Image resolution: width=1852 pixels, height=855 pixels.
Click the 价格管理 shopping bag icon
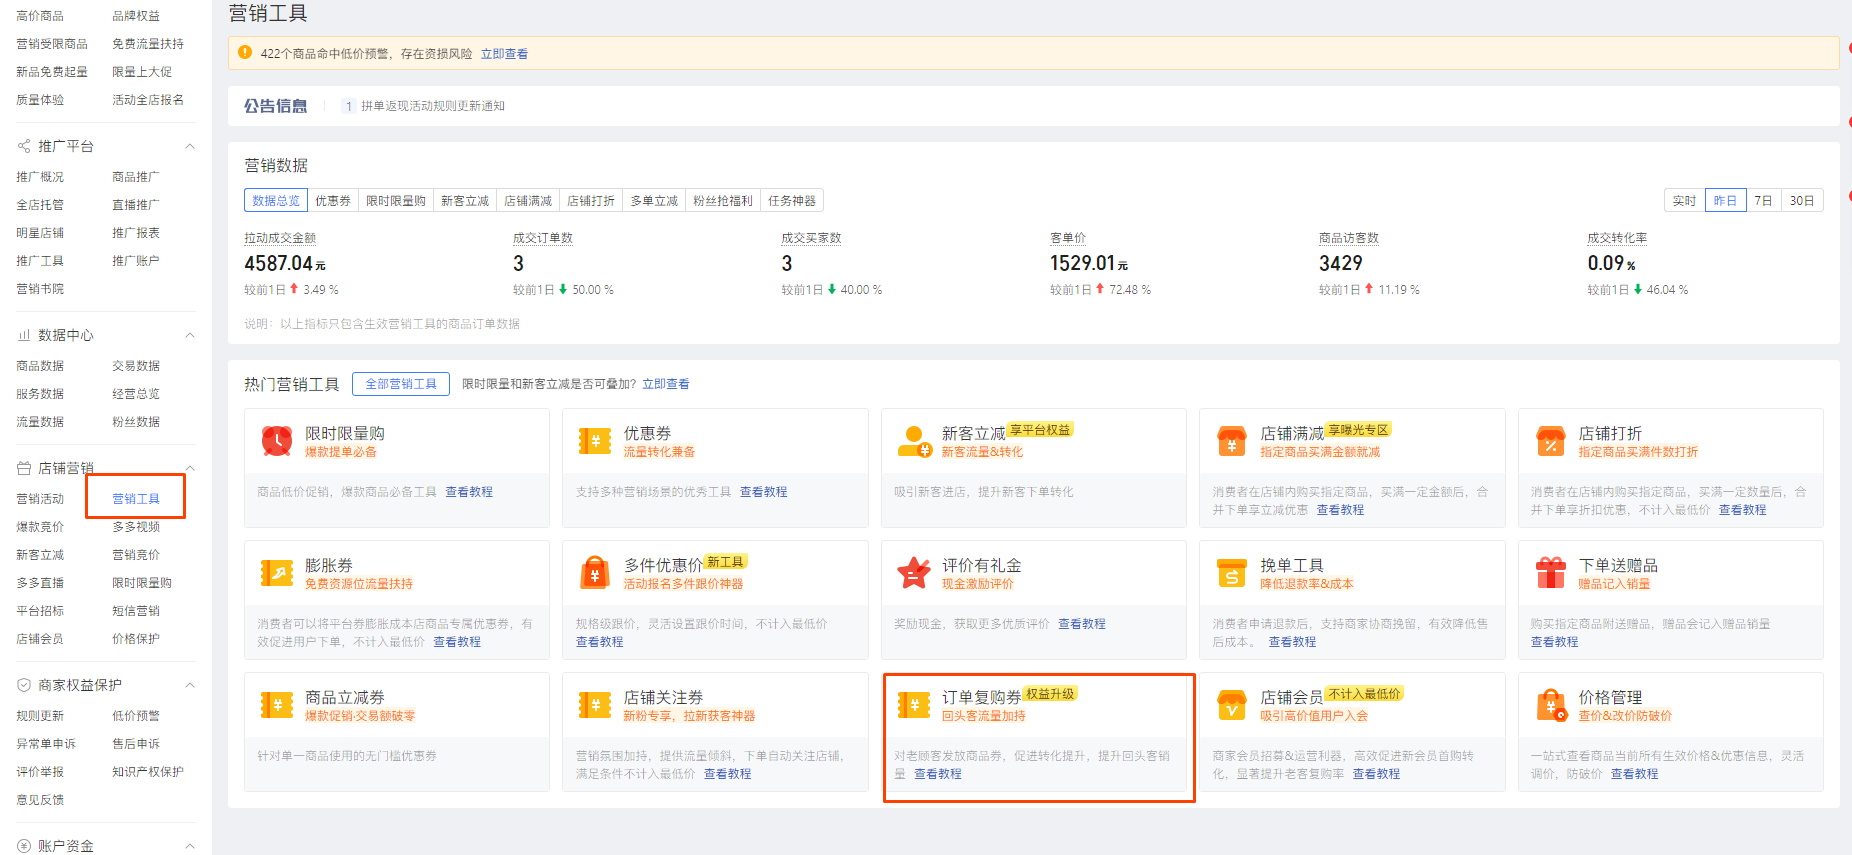(x=1550, y=705)
